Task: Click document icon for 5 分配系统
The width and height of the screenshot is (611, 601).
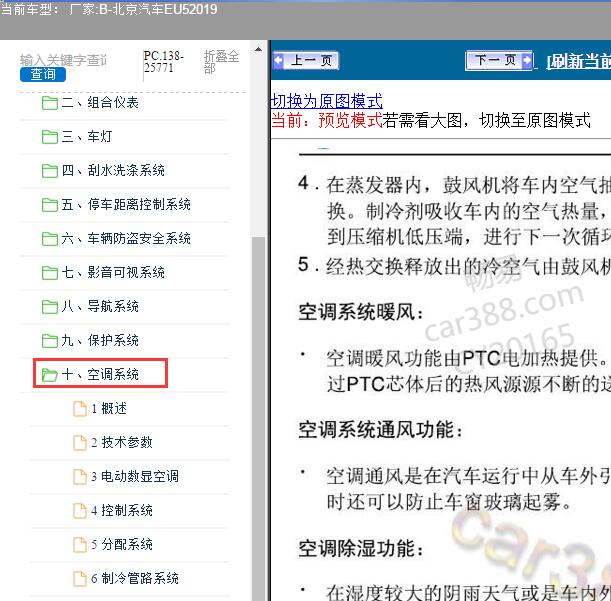Action: coord(80,544)
